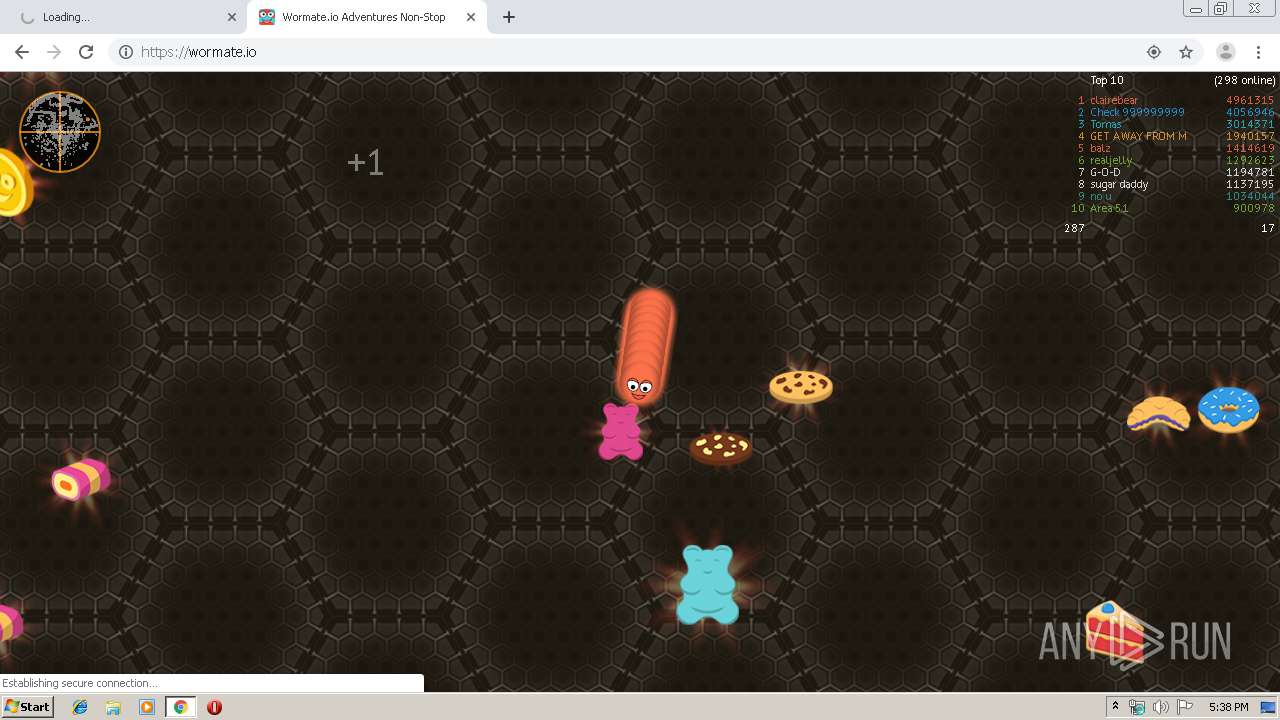Viewport: 1280px width, 720px height.
Task: Show hidden system tray icons
Action: [1115, 707]
